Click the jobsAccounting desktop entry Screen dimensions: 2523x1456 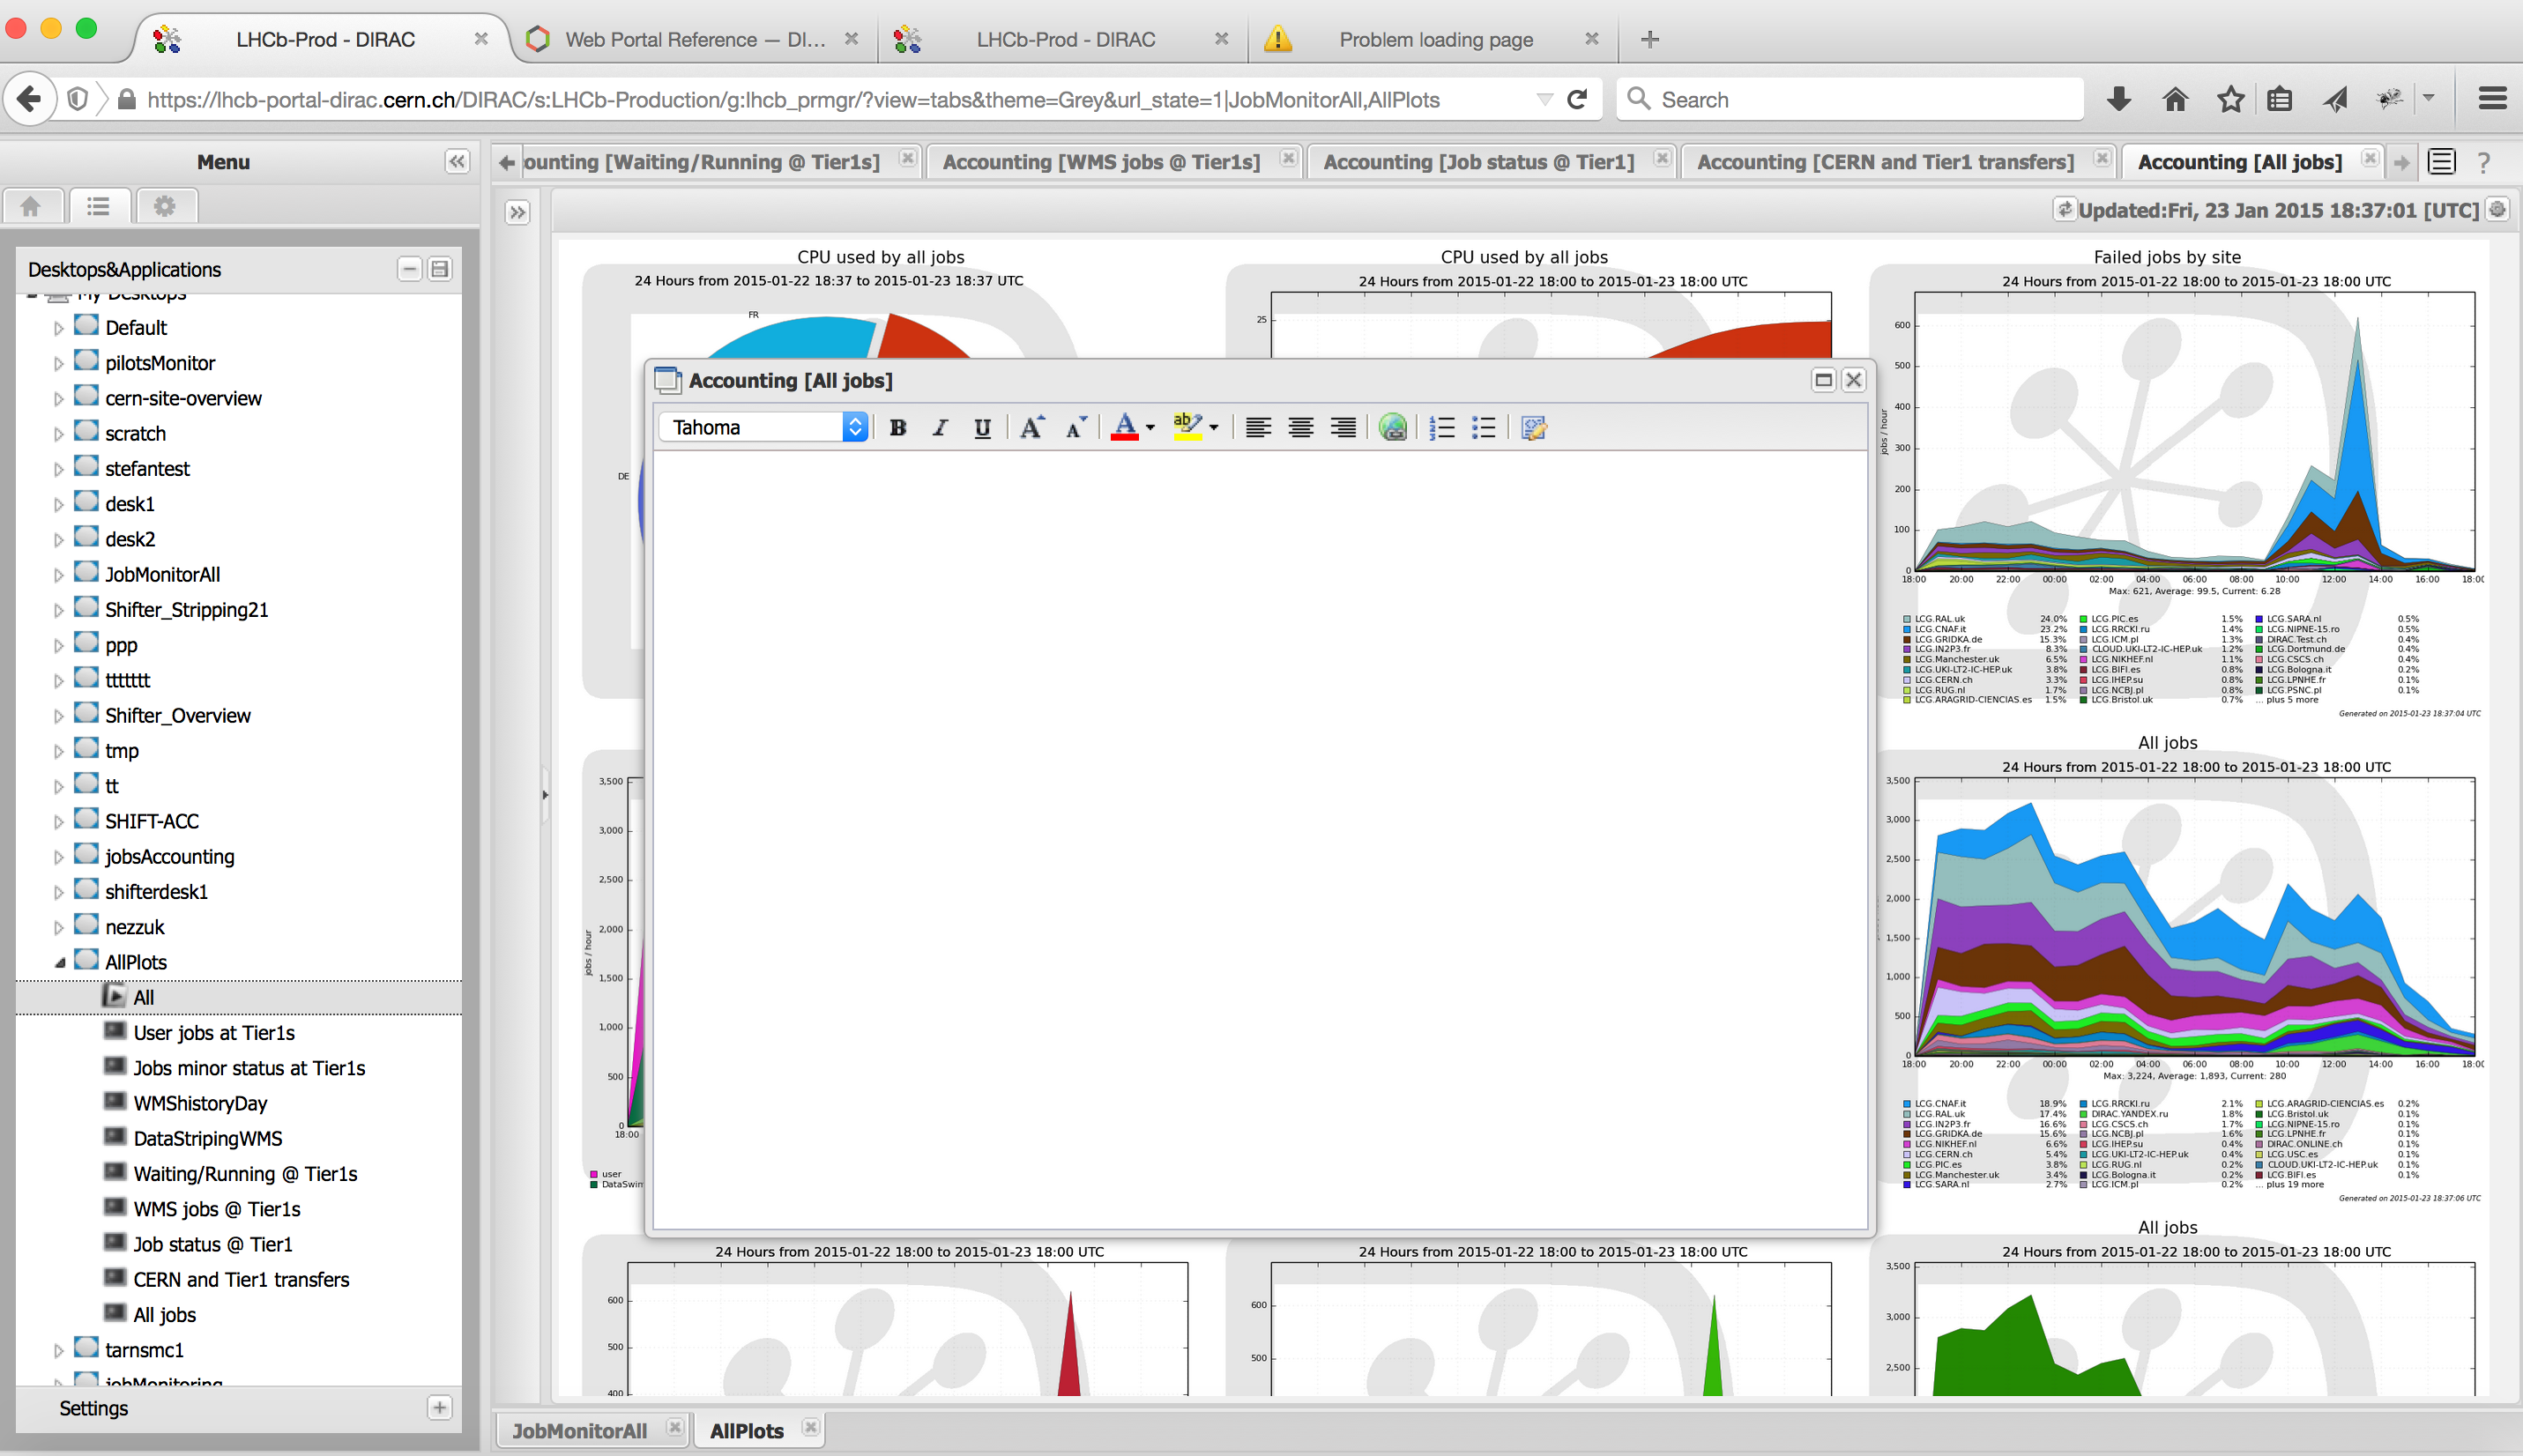[x=170, y=857]
